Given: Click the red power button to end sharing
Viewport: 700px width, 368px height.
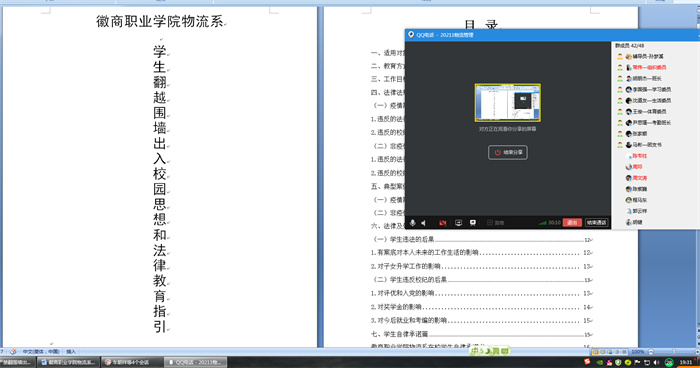Looking at the screenshot, I should click(x=508, y=152).
